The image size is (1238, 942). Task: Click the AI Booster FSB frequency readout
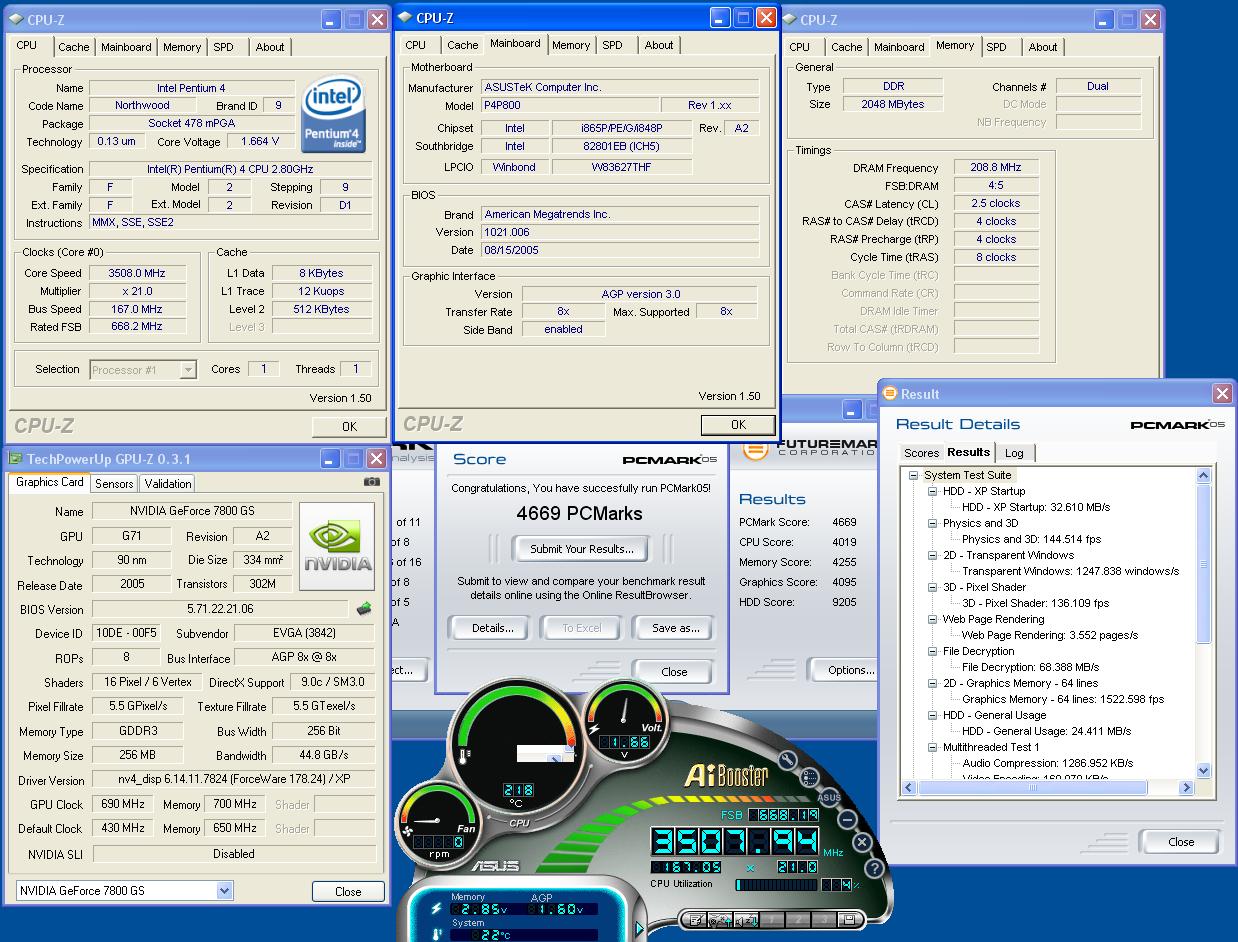783,815
